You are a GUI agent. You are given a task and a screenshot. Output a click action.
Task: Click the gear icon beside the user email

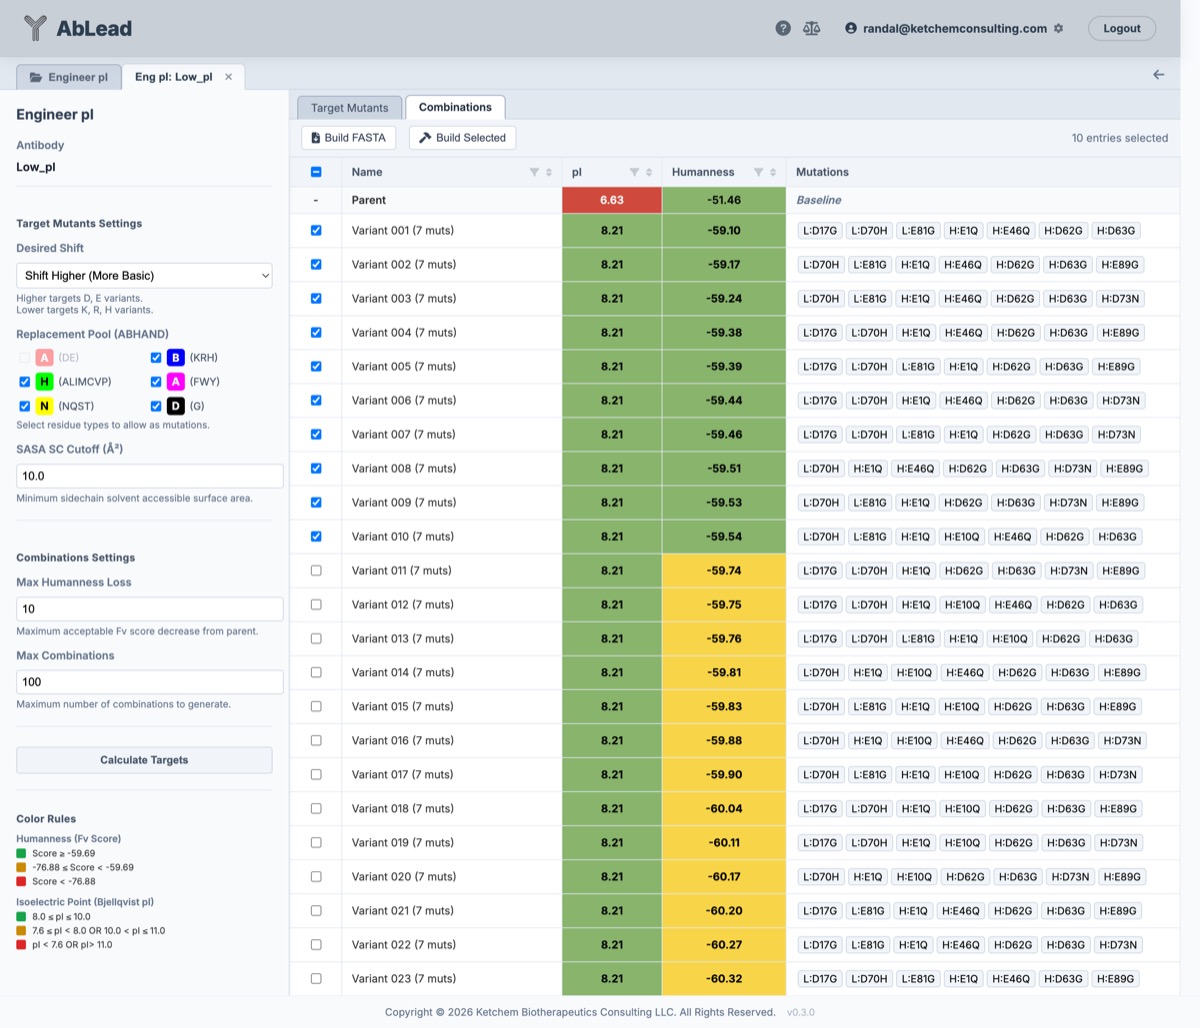[1059, 28]
